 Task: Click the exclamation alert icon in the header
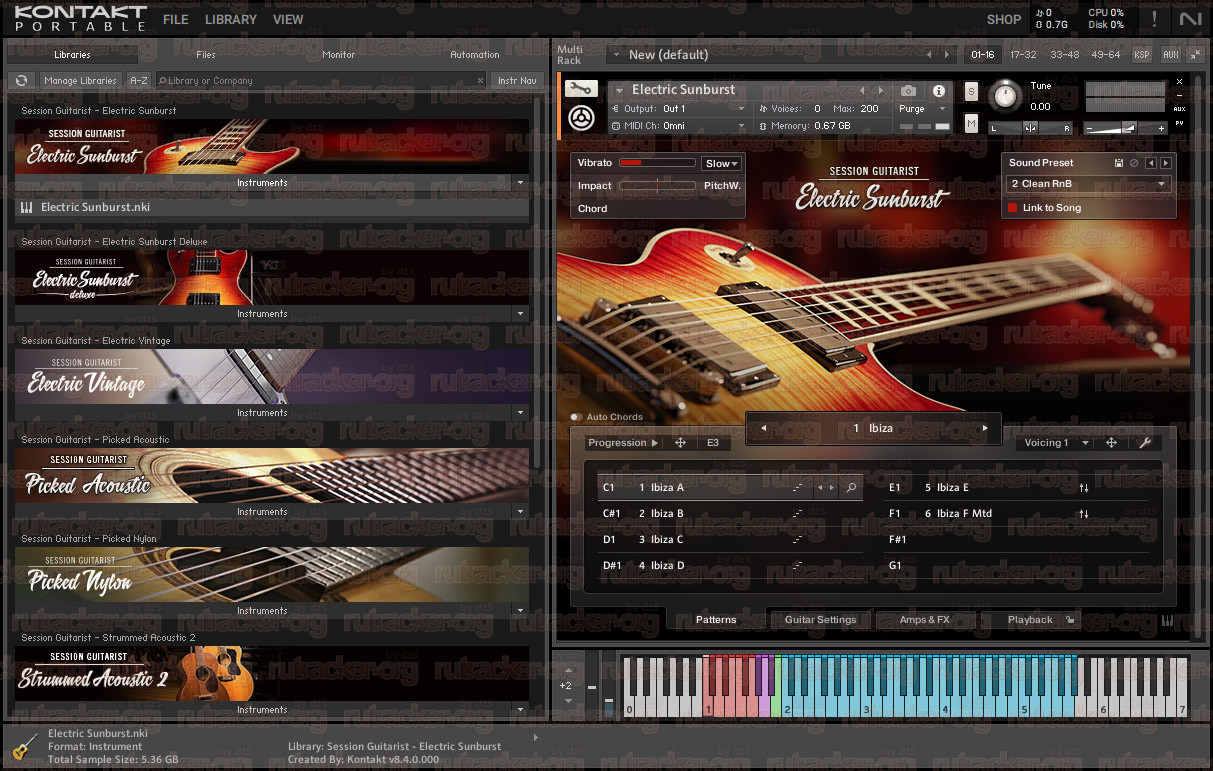[x=1155, y=18]
